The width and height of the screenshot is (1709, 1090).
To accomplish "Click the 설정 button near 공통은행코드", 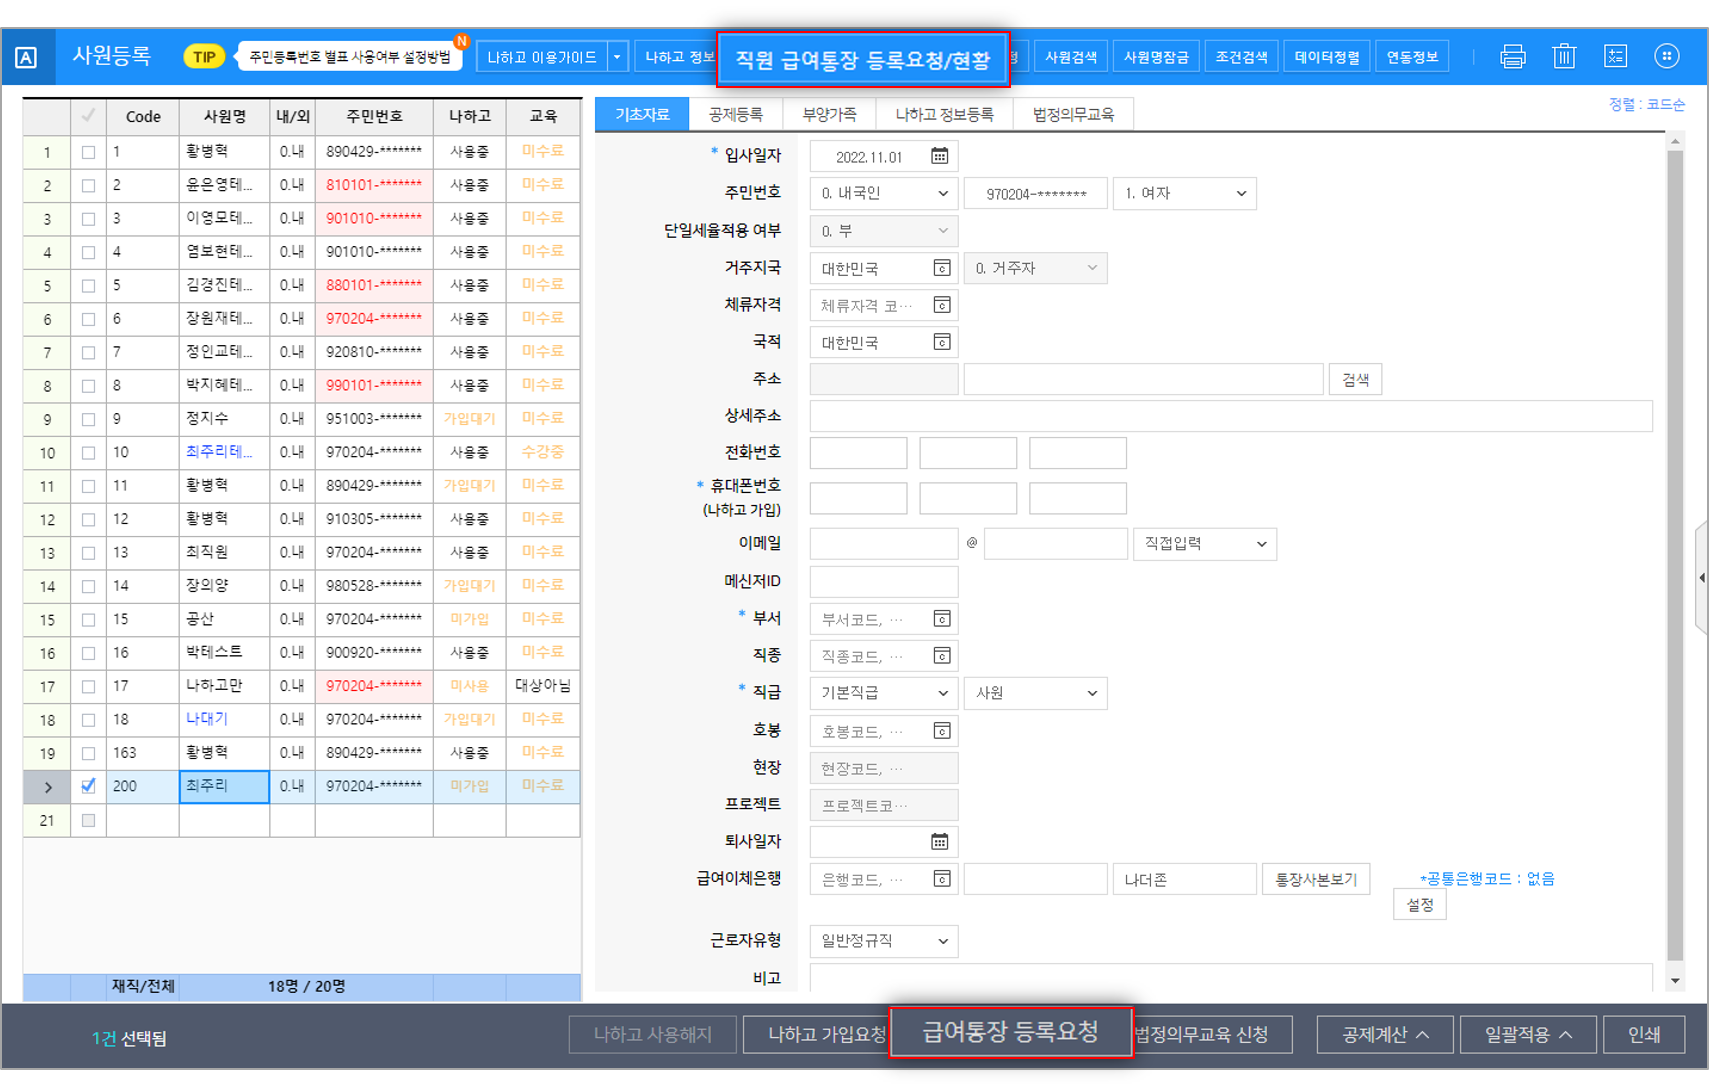I will pos(1419,905).
